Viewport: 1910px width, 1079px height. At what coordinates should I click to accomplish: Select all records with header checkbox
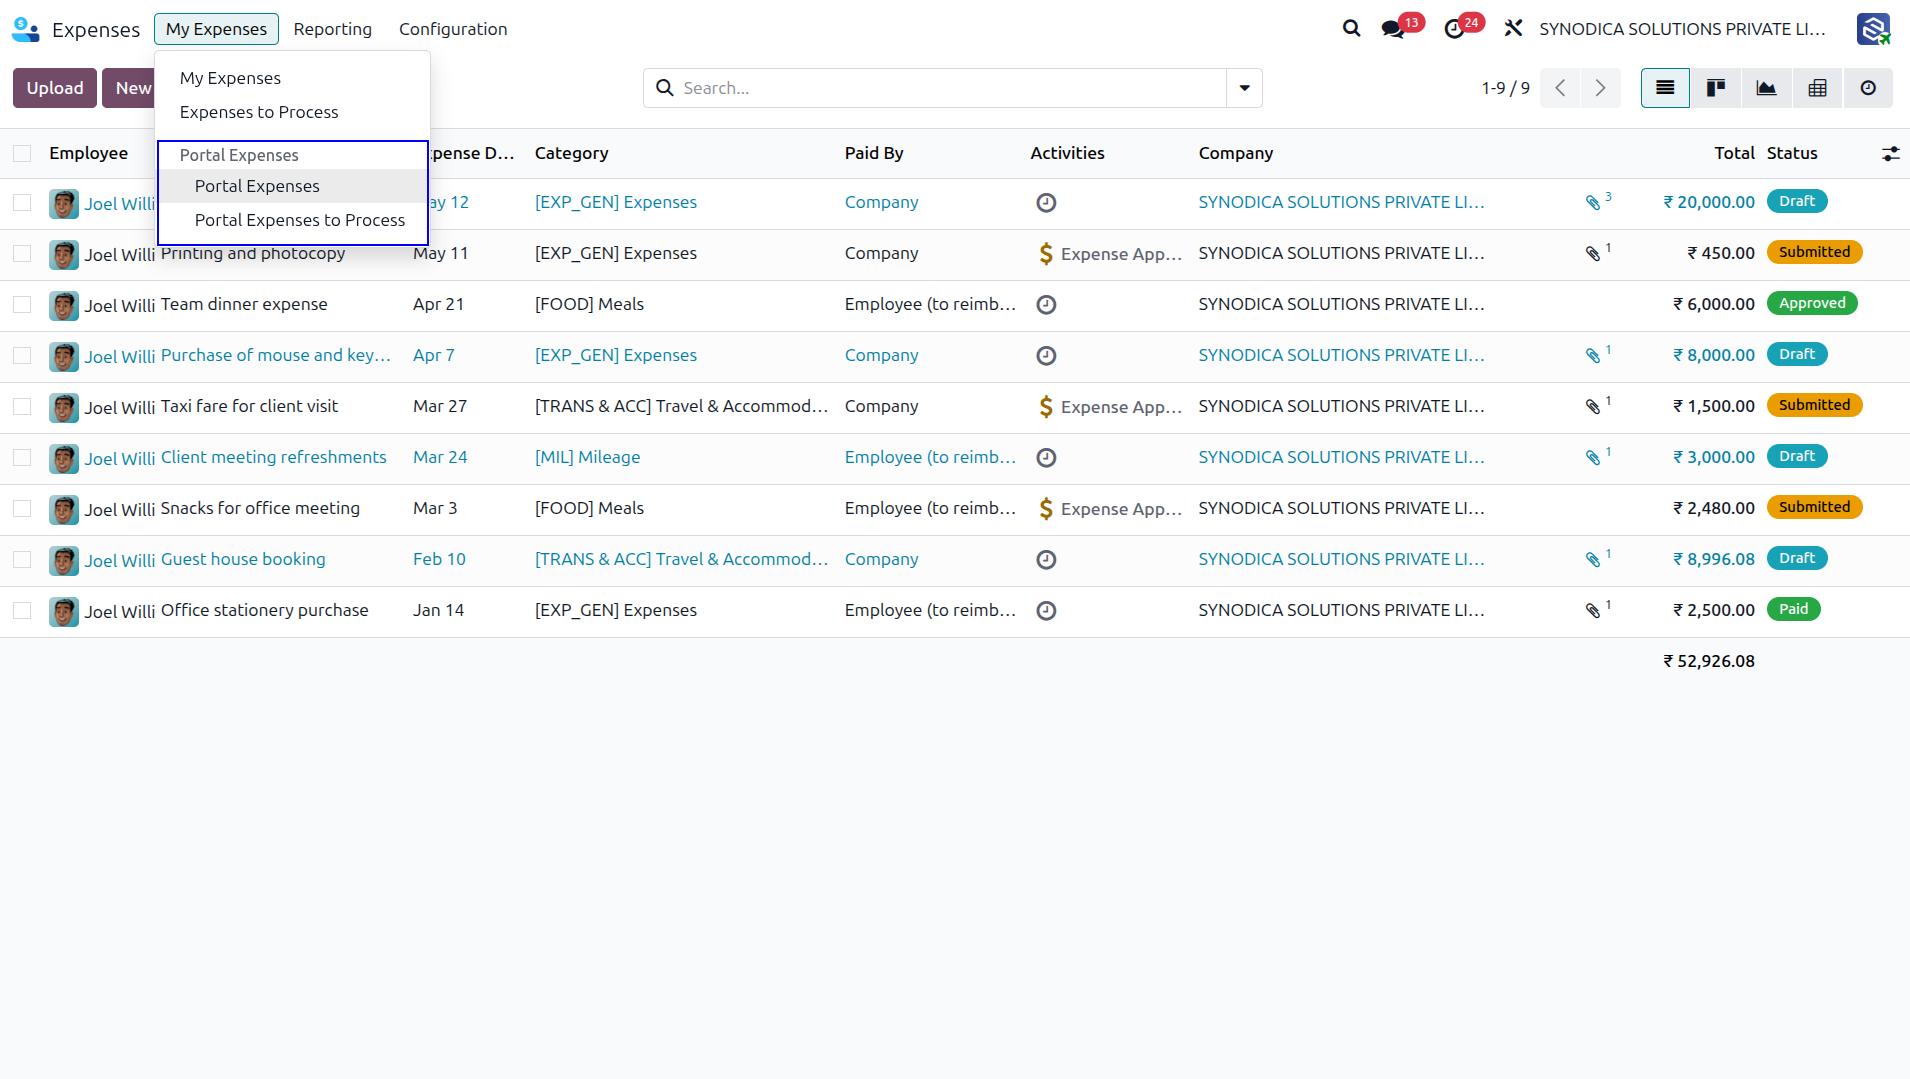pyautogui.click(x=22, y=153)
